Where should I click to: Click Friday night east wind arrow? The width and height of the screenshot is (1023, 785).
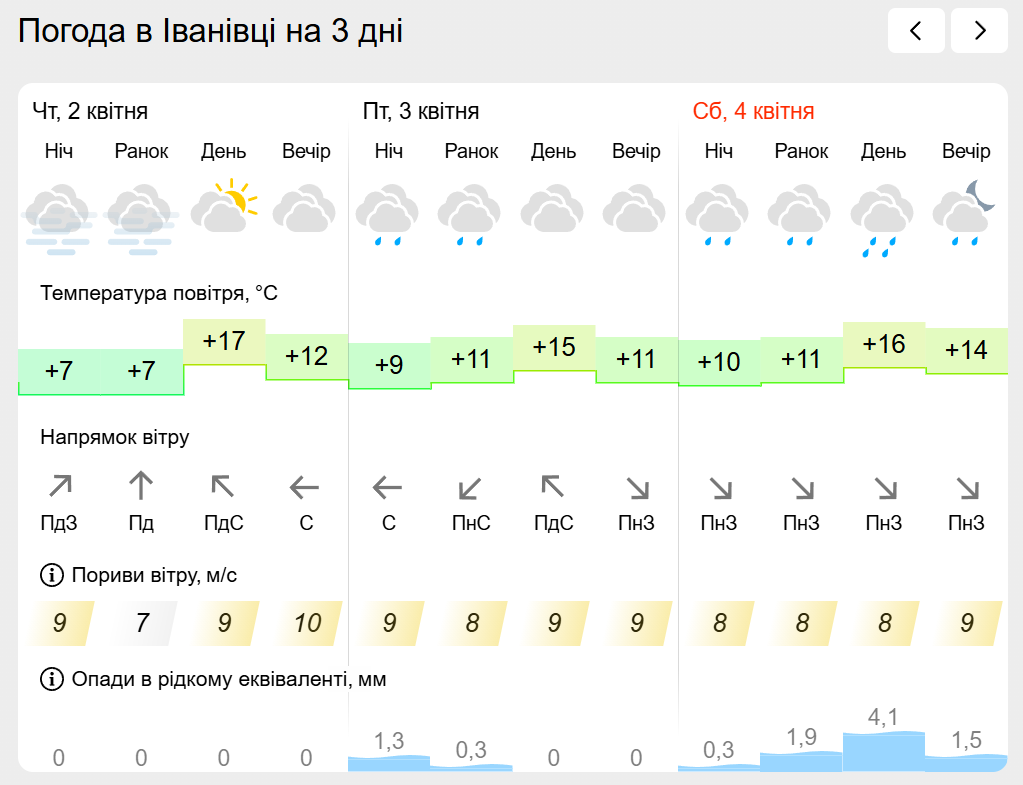point(388,488)
